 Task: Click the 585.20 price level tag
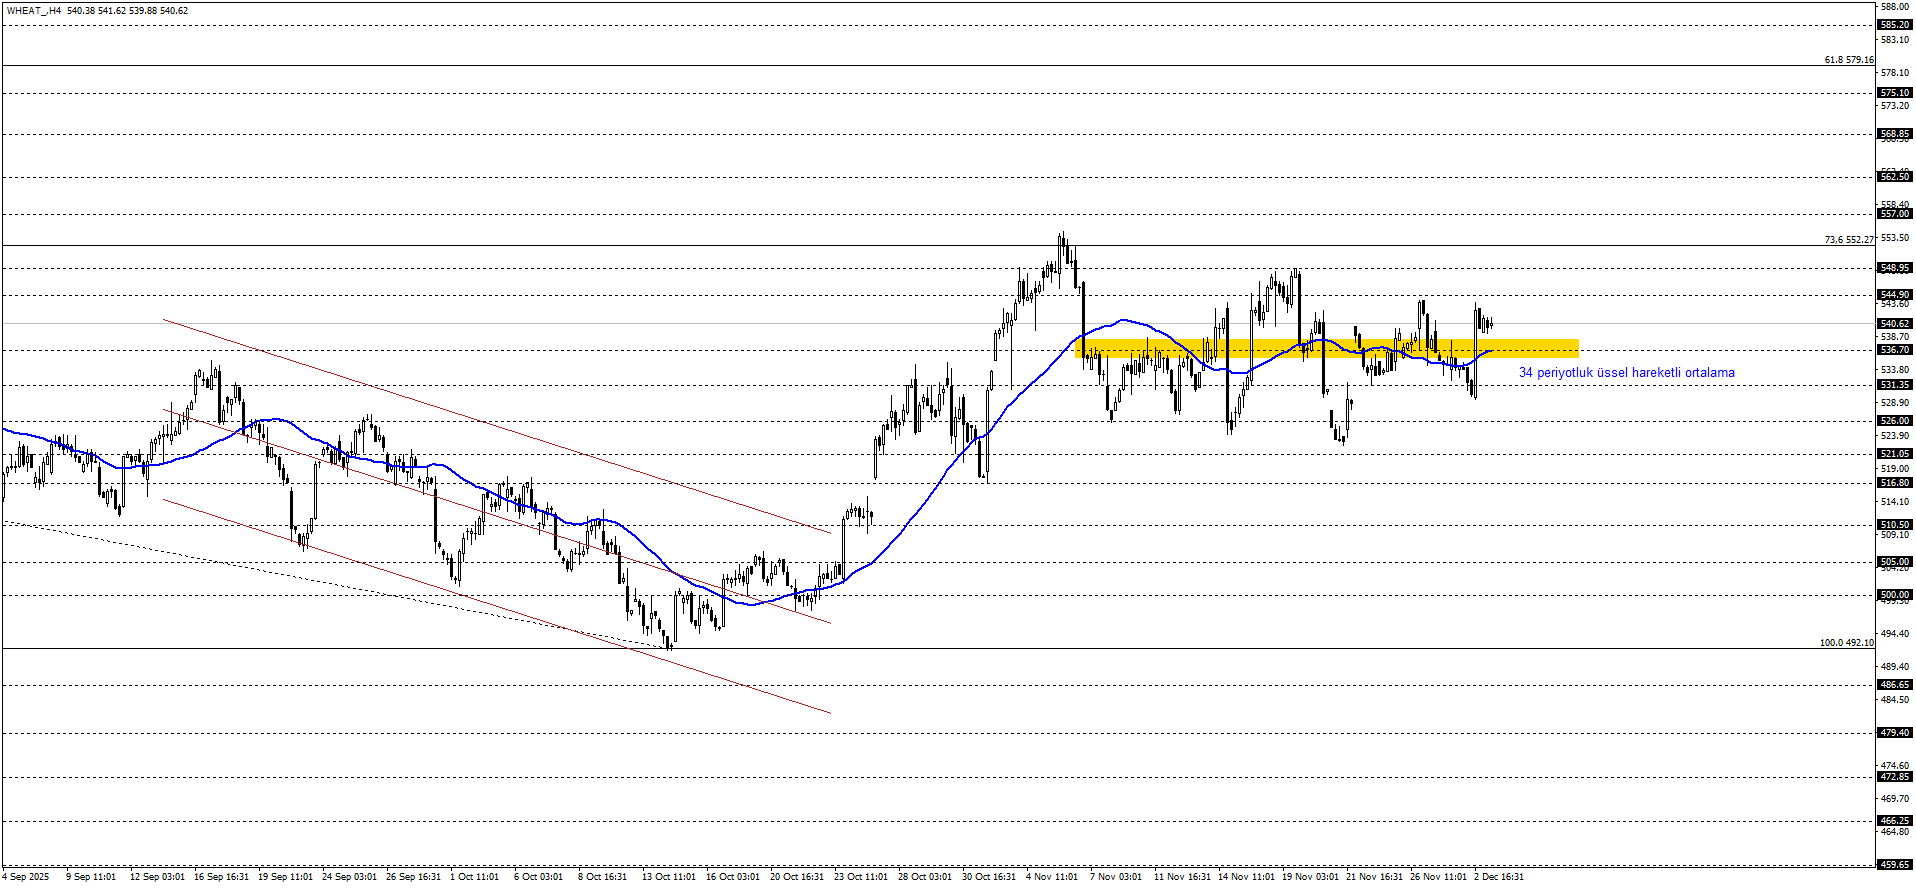click(1895, 25)
